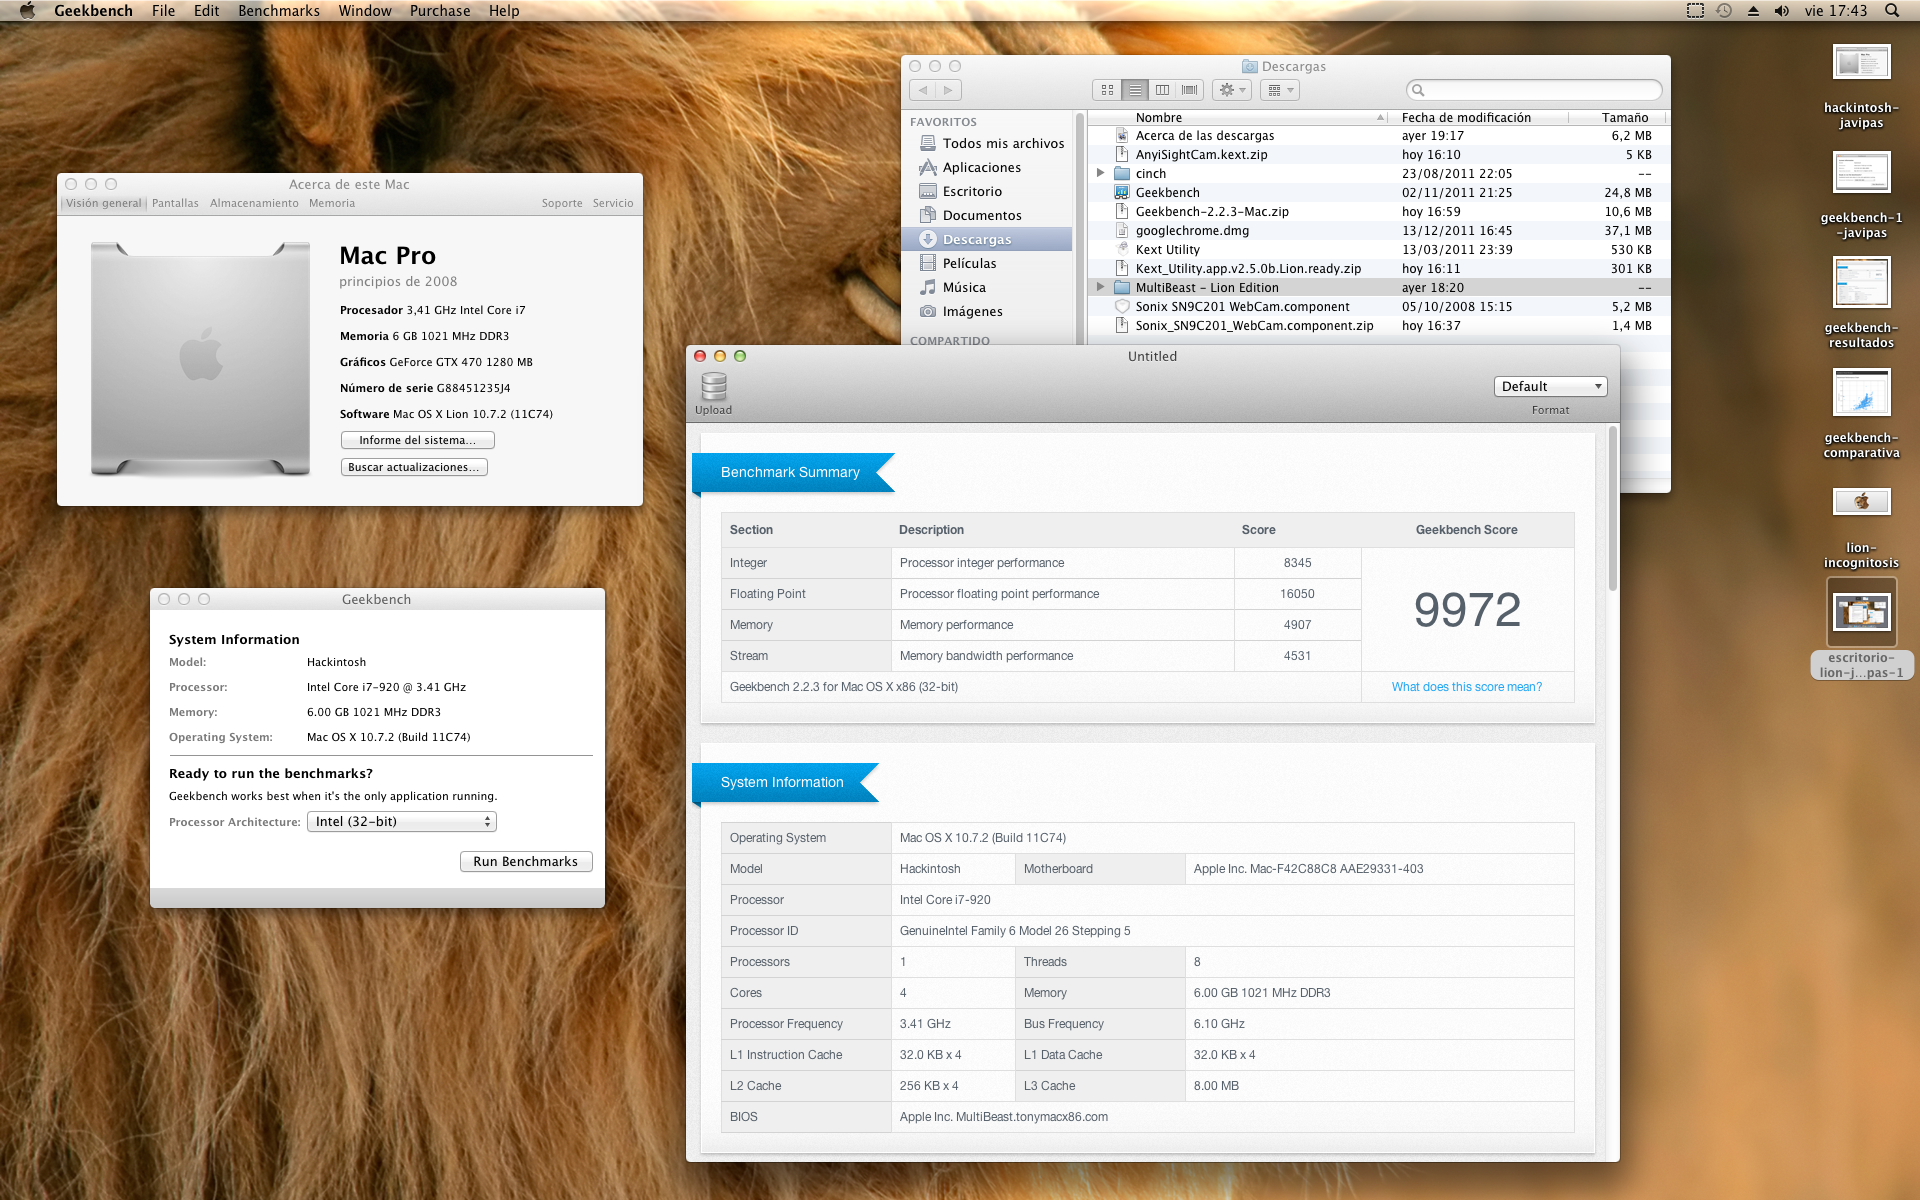Viewport: 1920px width, 1200px height.
Task: Select Acerca de las descargas file
Action: point(1378,135)
